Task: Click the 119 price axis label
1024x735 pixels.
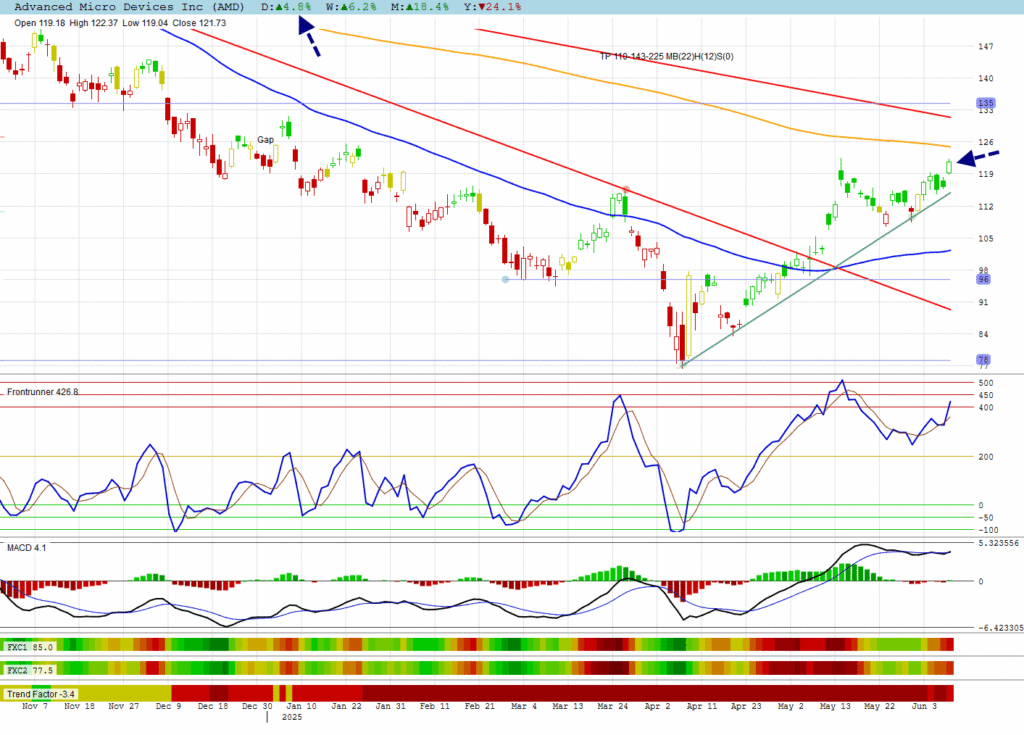Action: [x=985, y=174]
